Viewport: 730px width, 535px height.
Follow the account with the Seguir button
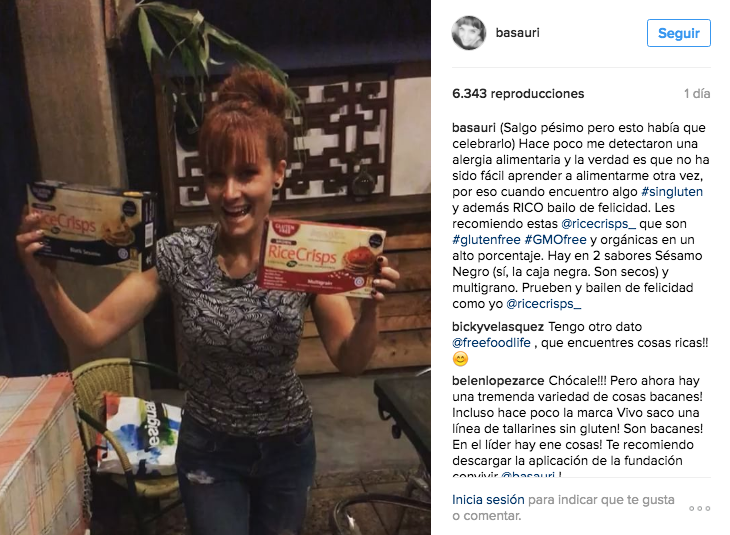click(678, 33)
